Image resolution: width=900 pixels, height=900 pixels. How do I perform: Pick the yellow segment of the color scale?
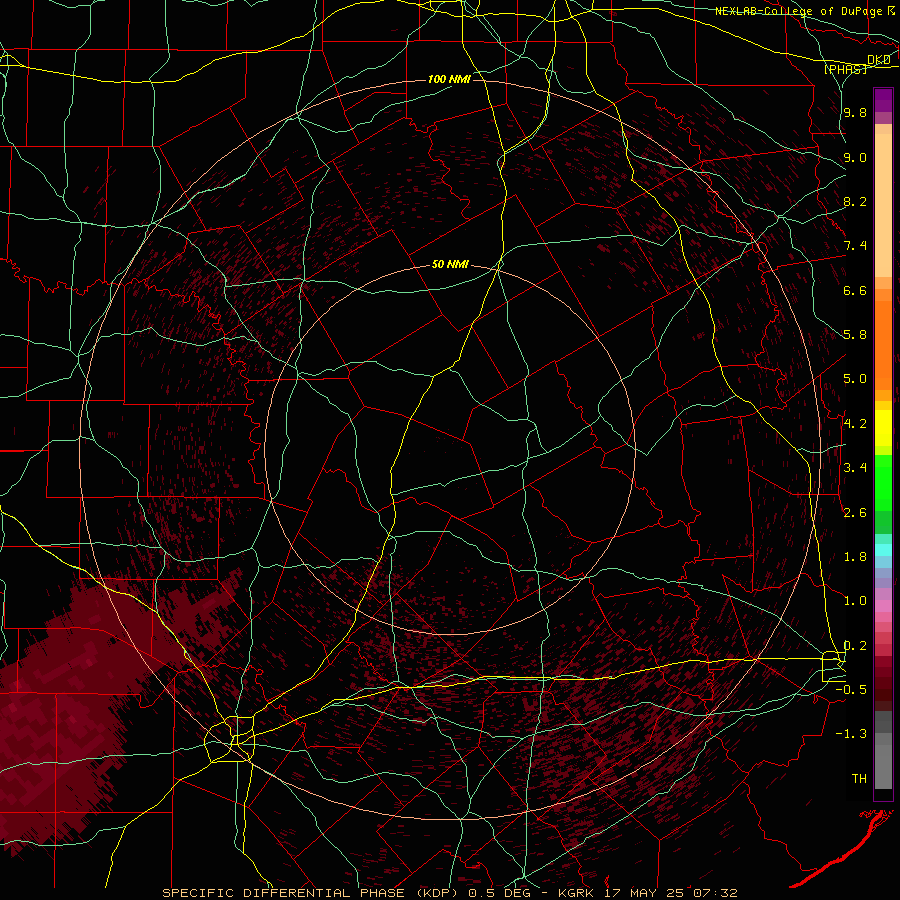tap(883, 428)
